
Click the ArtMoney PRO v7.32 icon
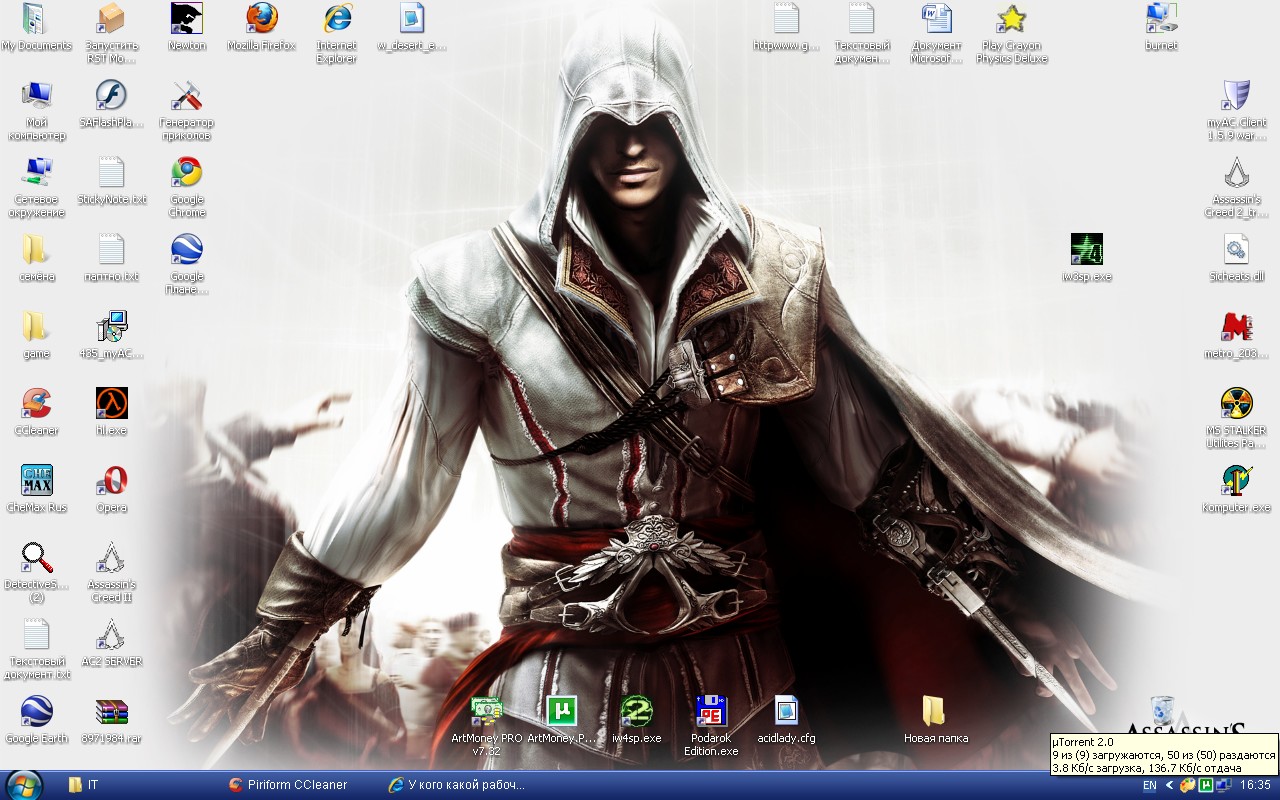click(486, 712)
